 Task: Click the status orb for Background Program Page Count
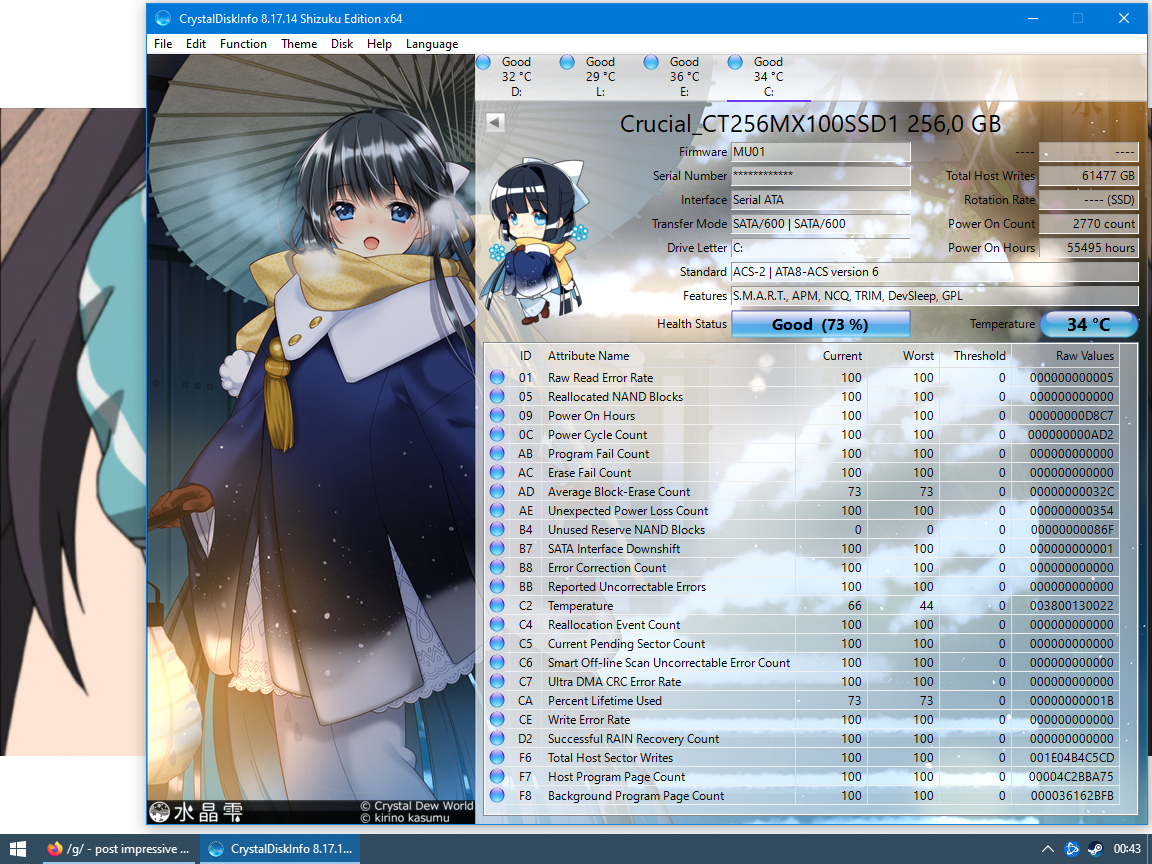pyautogui.click(x=497, y=796)
